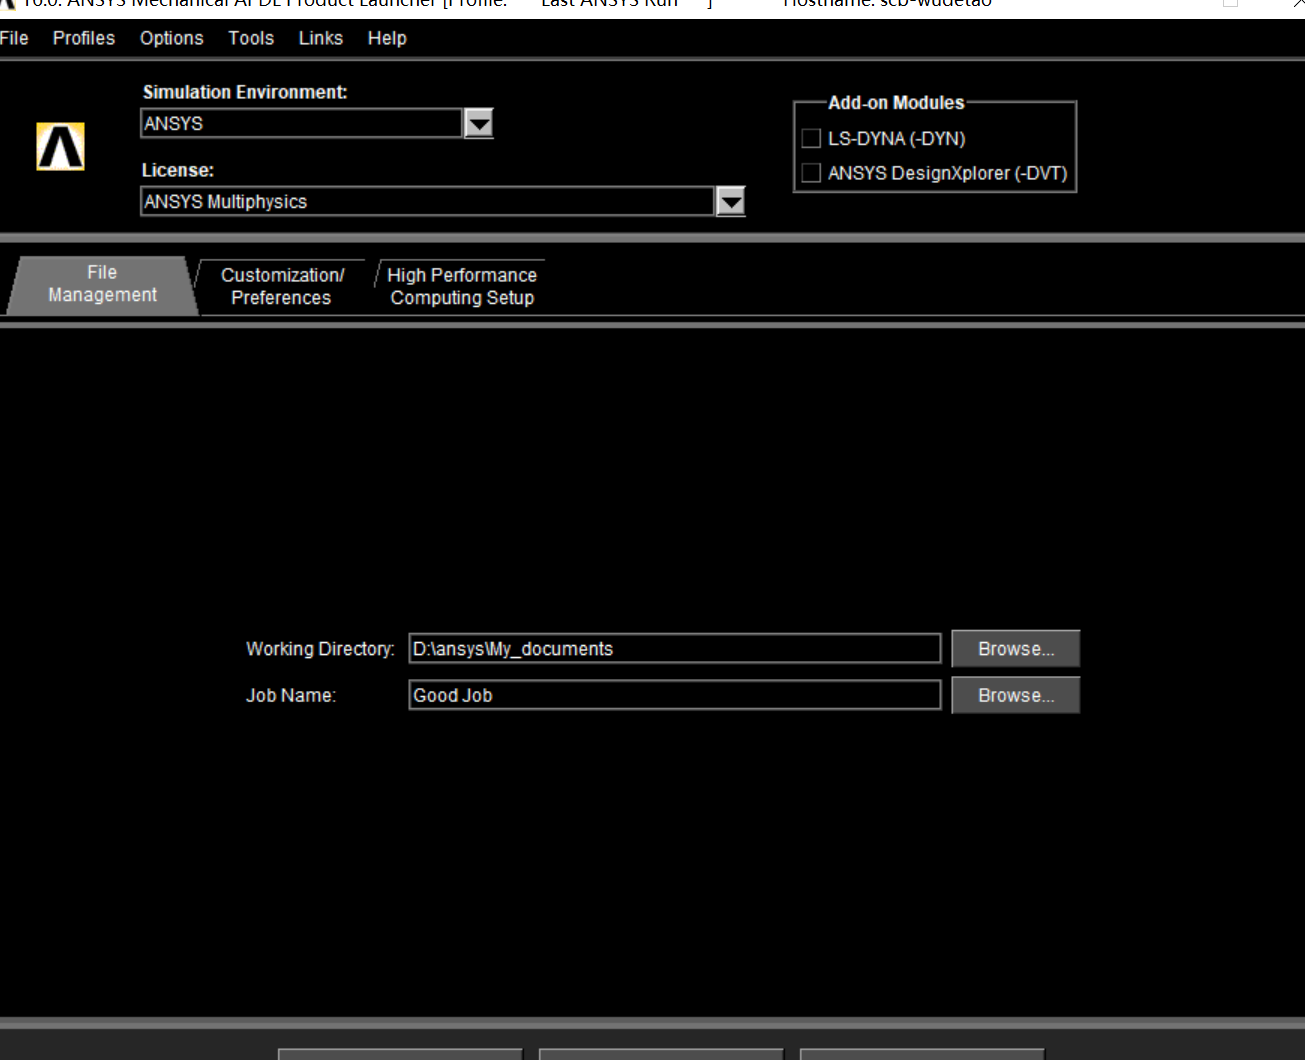Click the Working Directory input field
The width and height of the screenshot is (1305, 1060).
[x=674, y=648]
